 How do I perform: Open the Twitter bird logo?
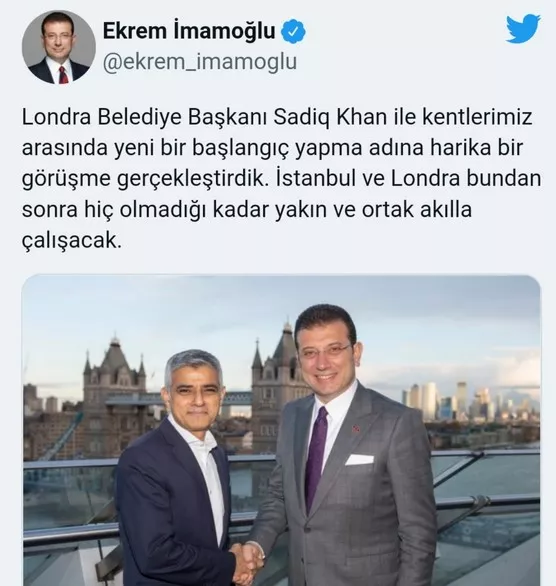(523, 28)
